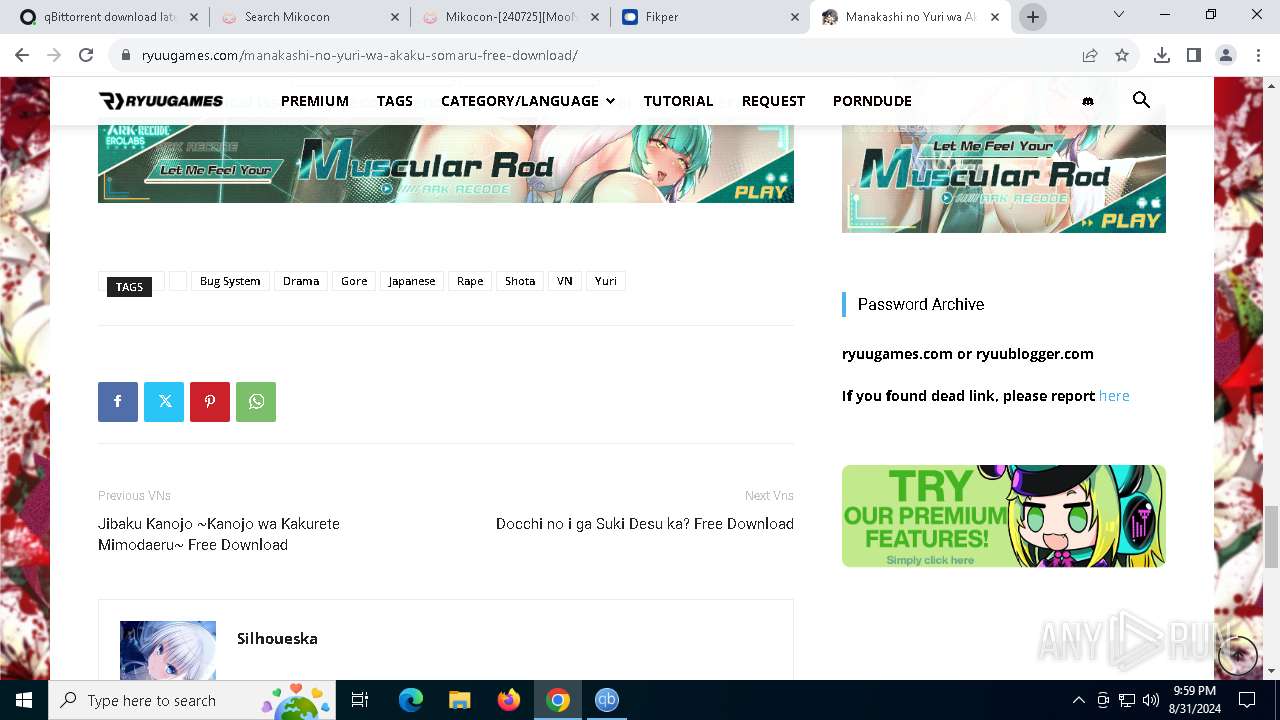Open the taskbar clock showing 9:59 PM
The image size is (1280, 720).
pyautogui.click(x=1194, y=700)
